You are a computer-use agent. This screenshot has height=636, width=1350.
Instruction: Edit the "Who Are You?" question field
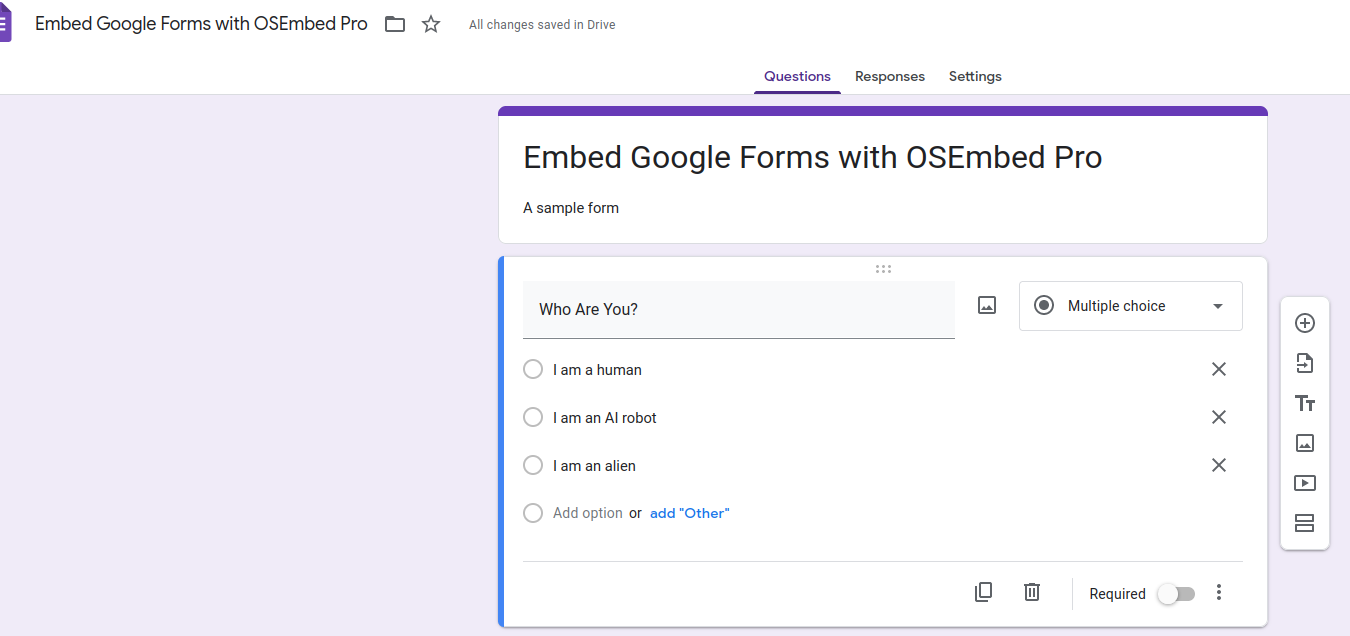tap(739, 310)
